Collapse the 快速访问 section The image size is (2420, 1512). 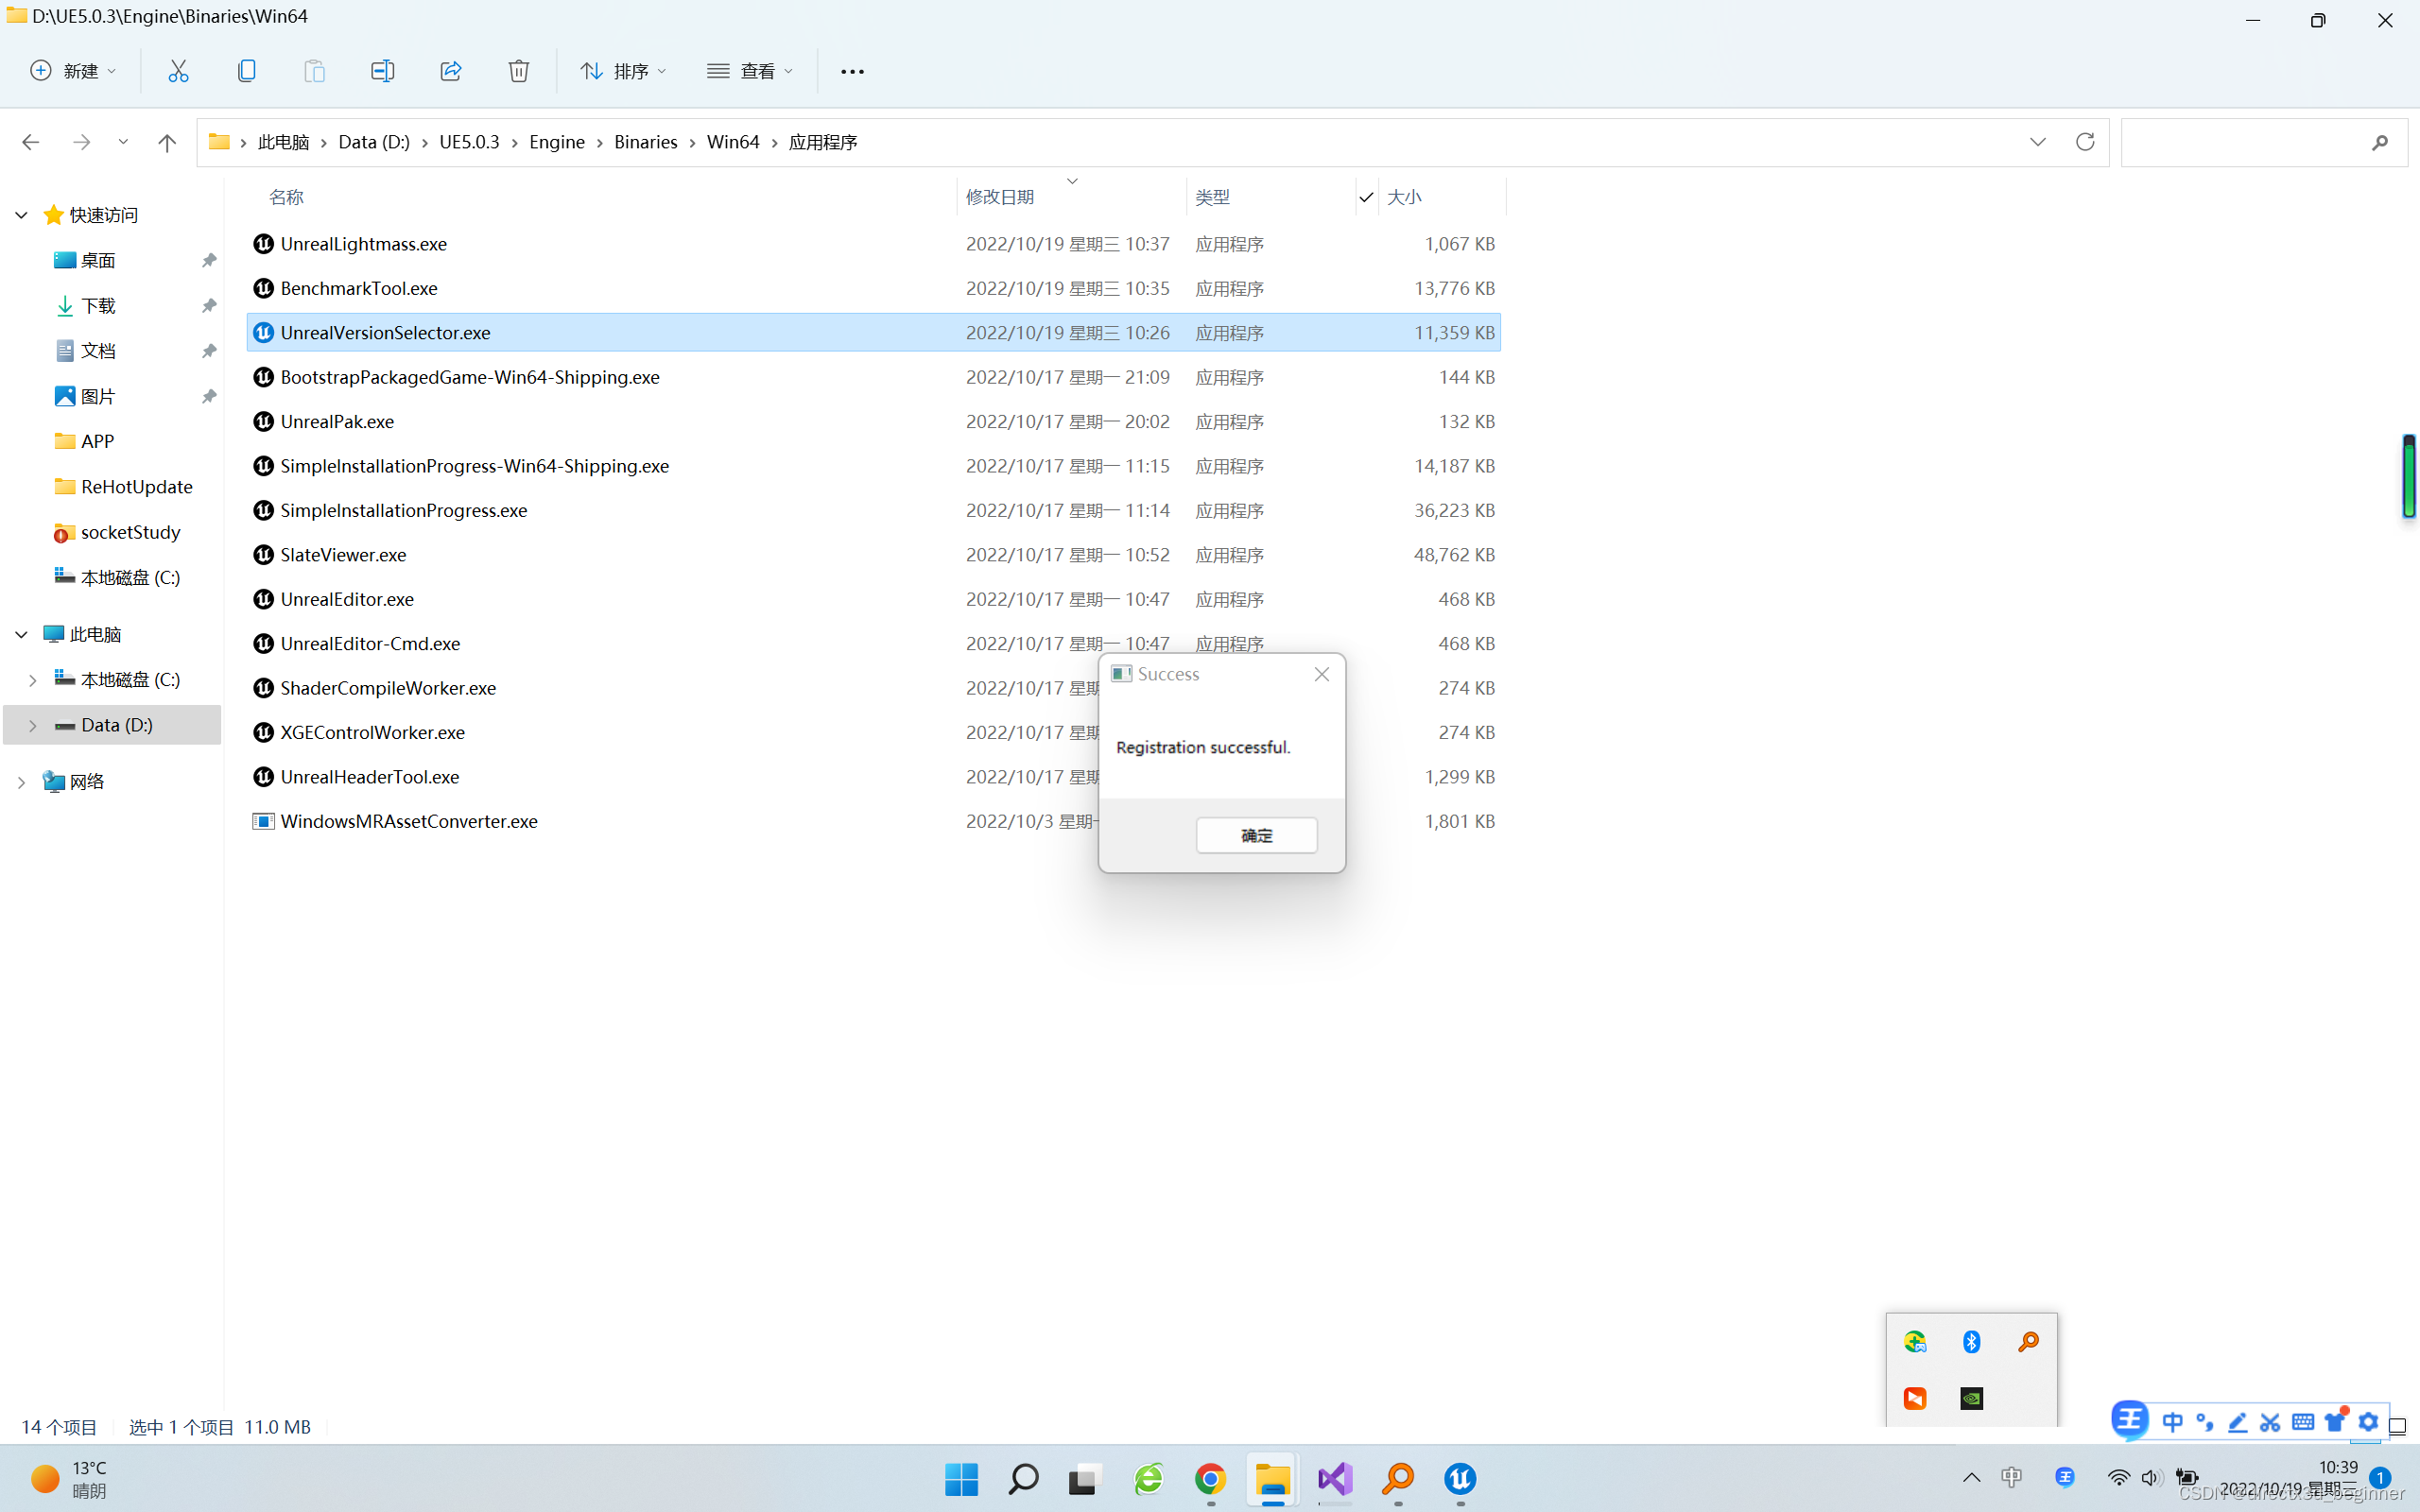[21, 215]
